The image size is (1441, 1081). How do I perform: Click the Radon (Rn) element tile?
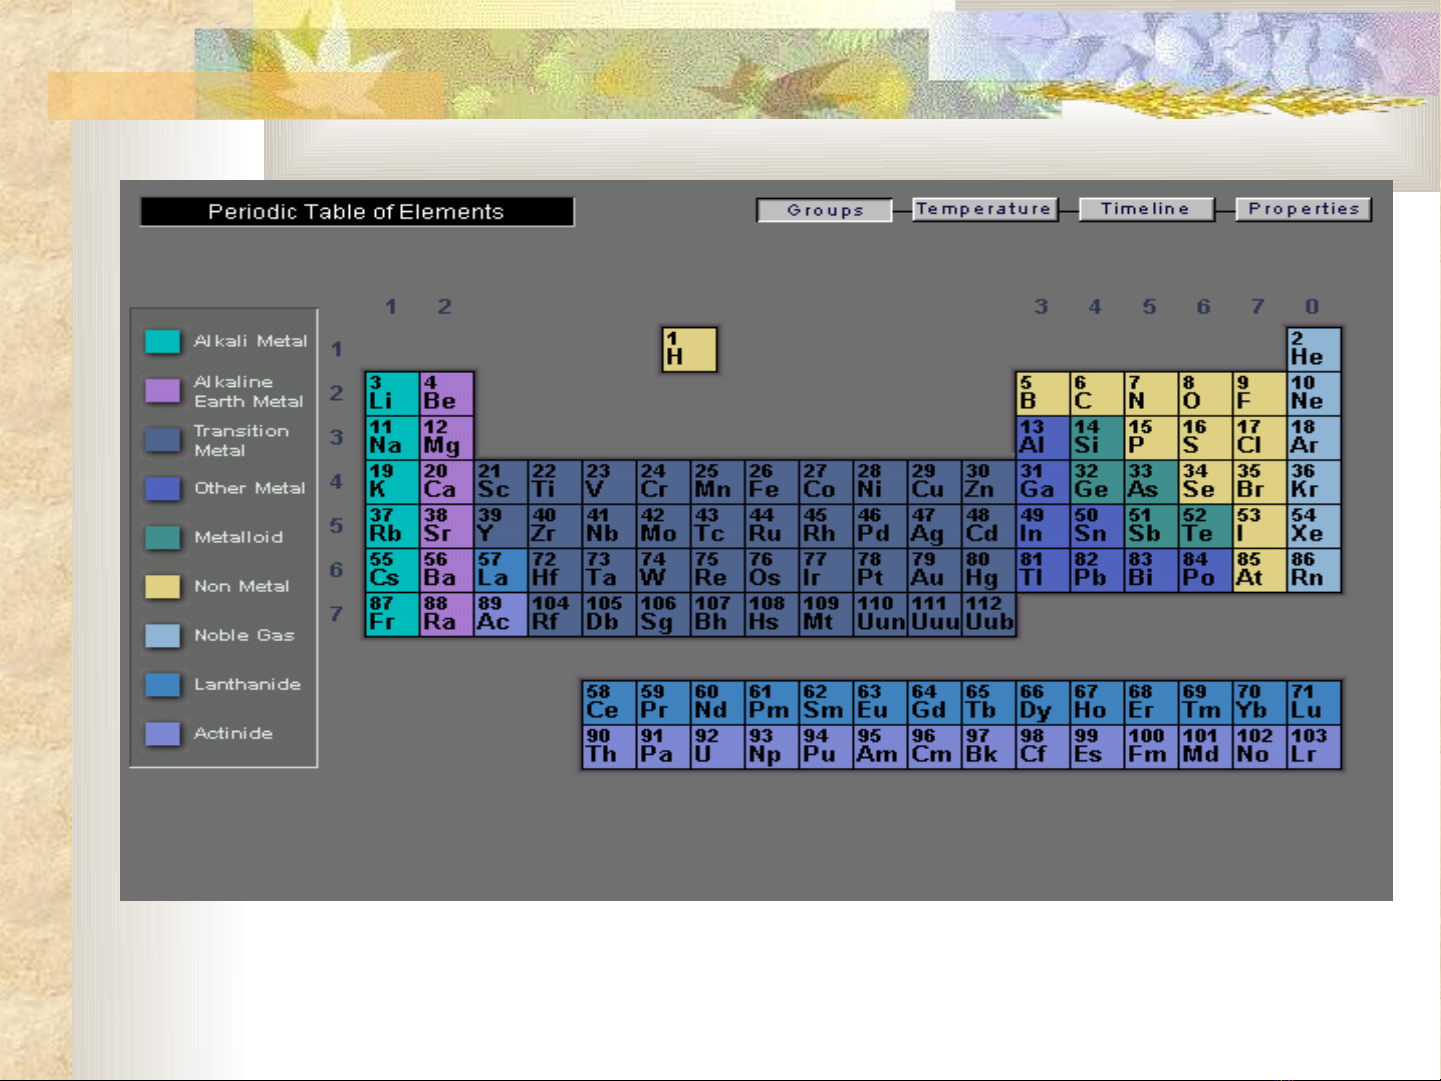[1313, 569]
